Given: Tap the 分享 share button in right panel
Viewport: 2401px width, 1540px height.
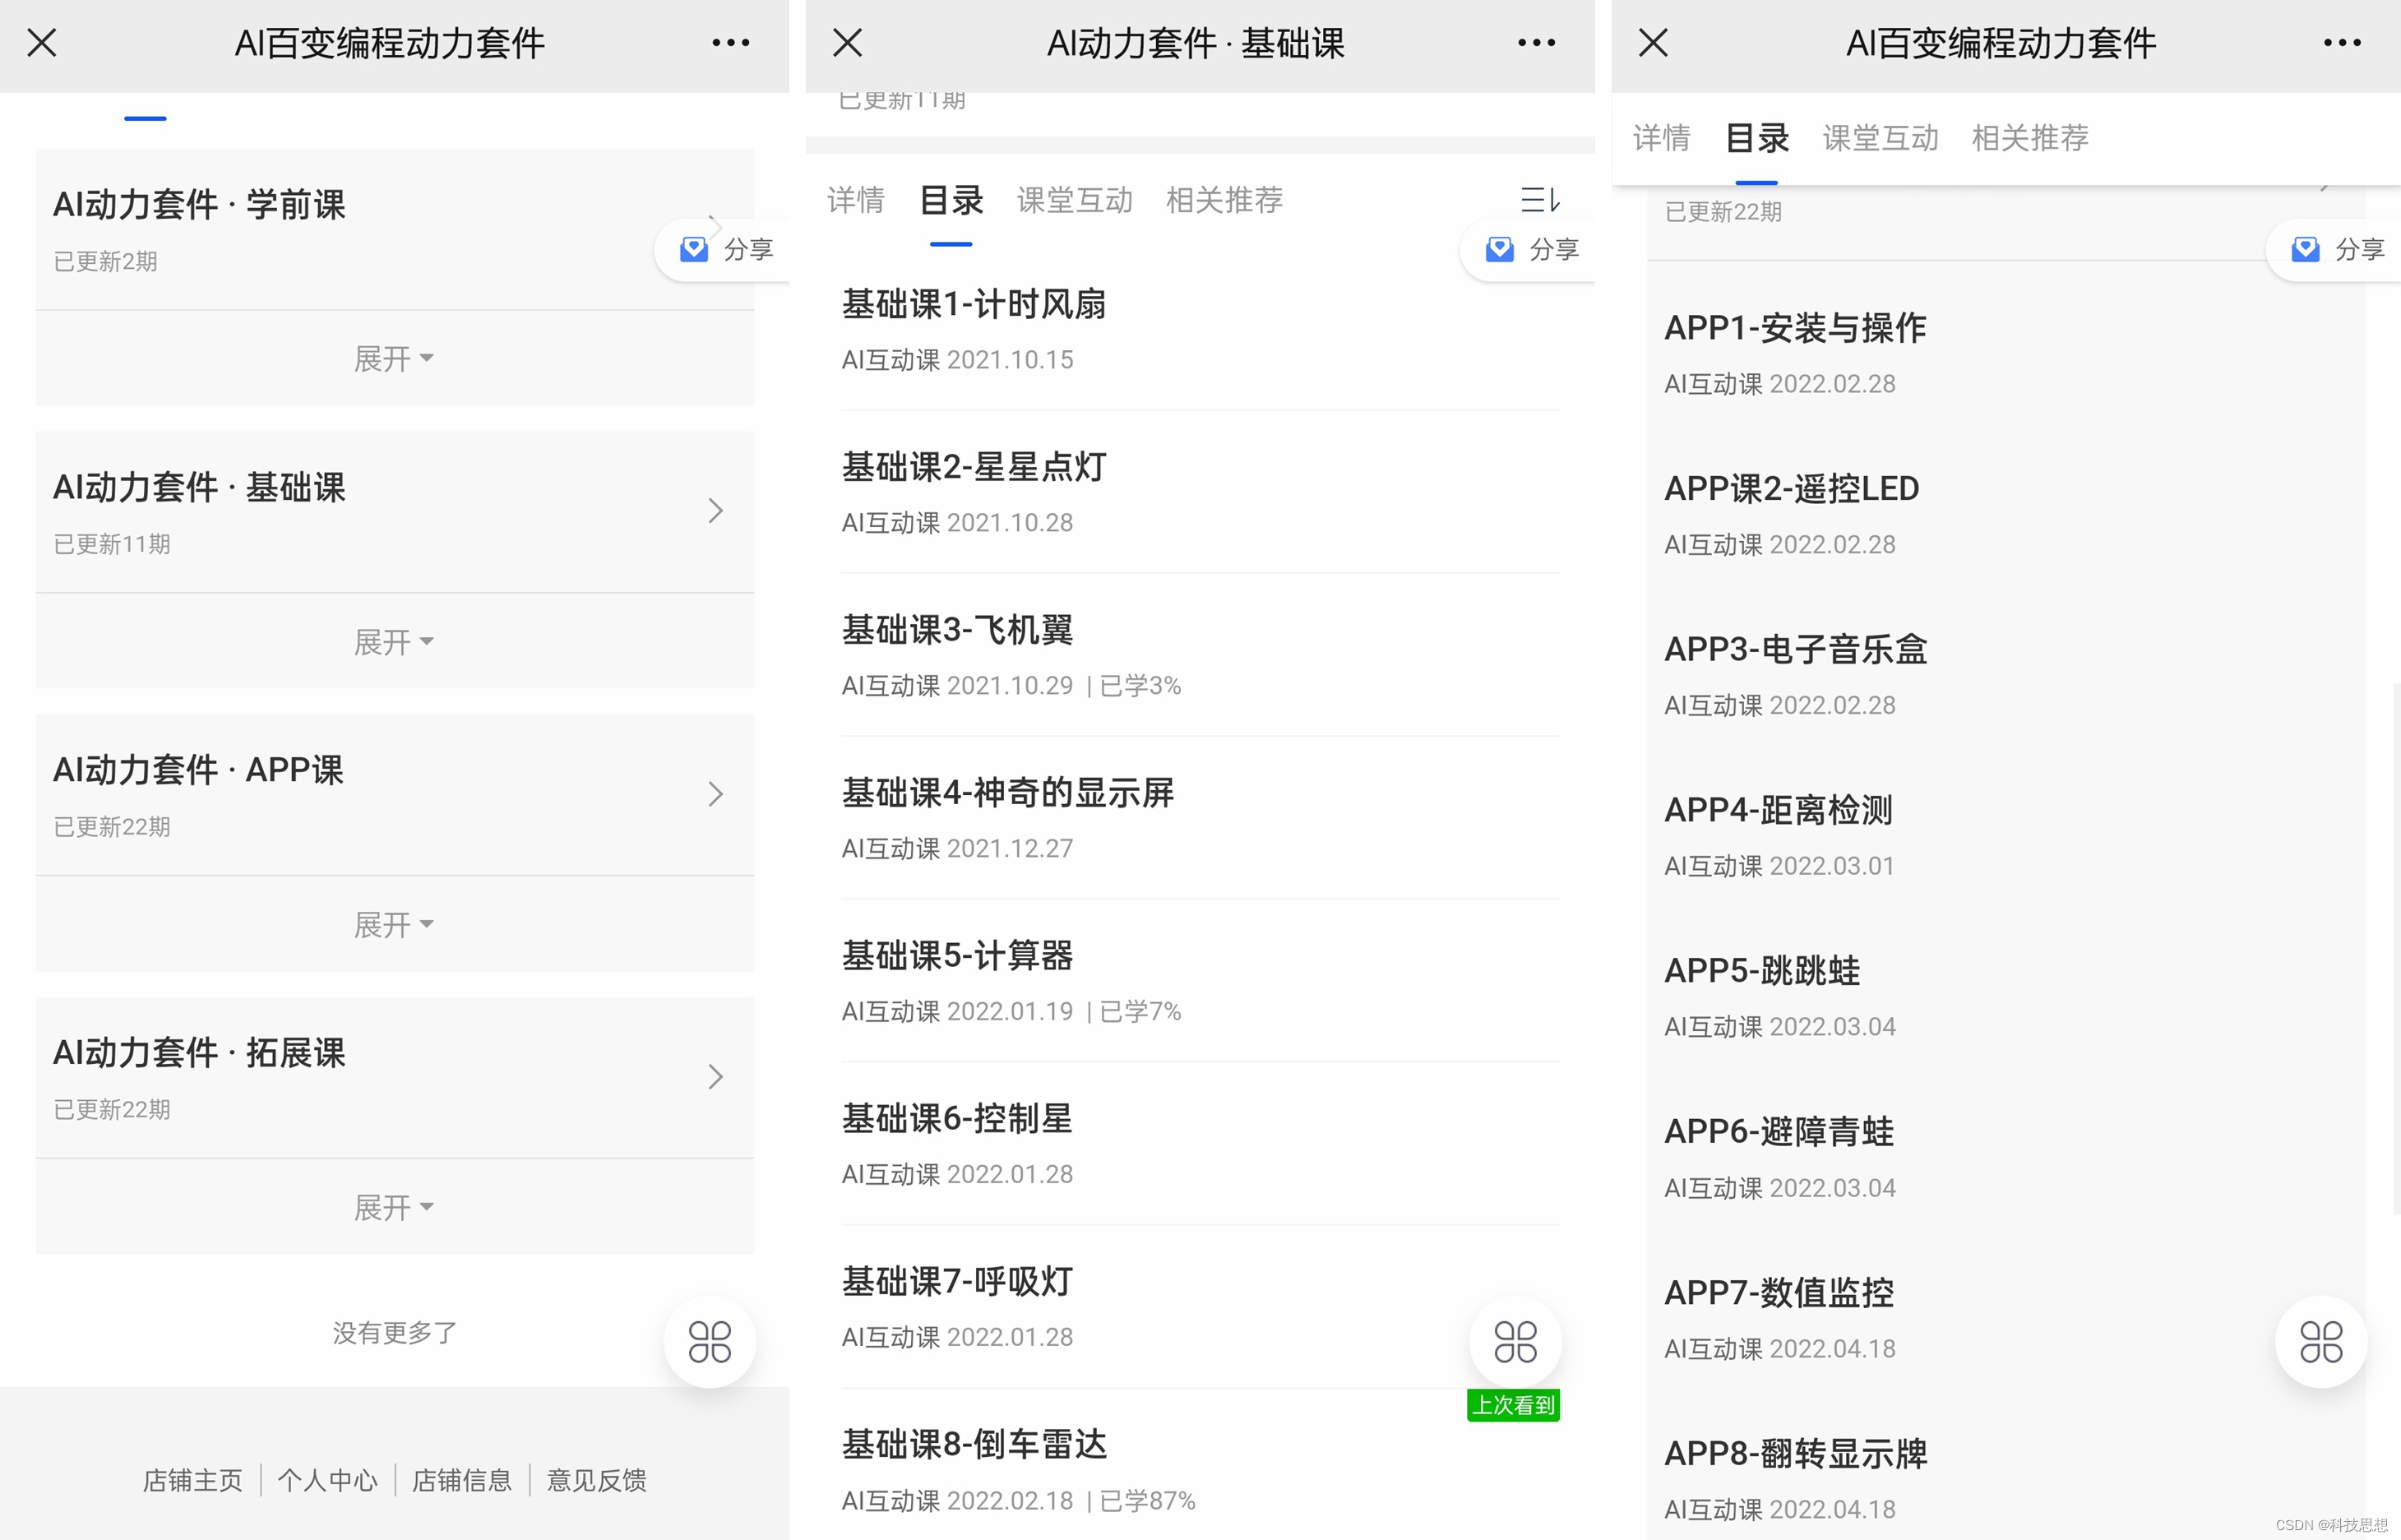Looking at the screenshot, I should tap(2335, 249).
